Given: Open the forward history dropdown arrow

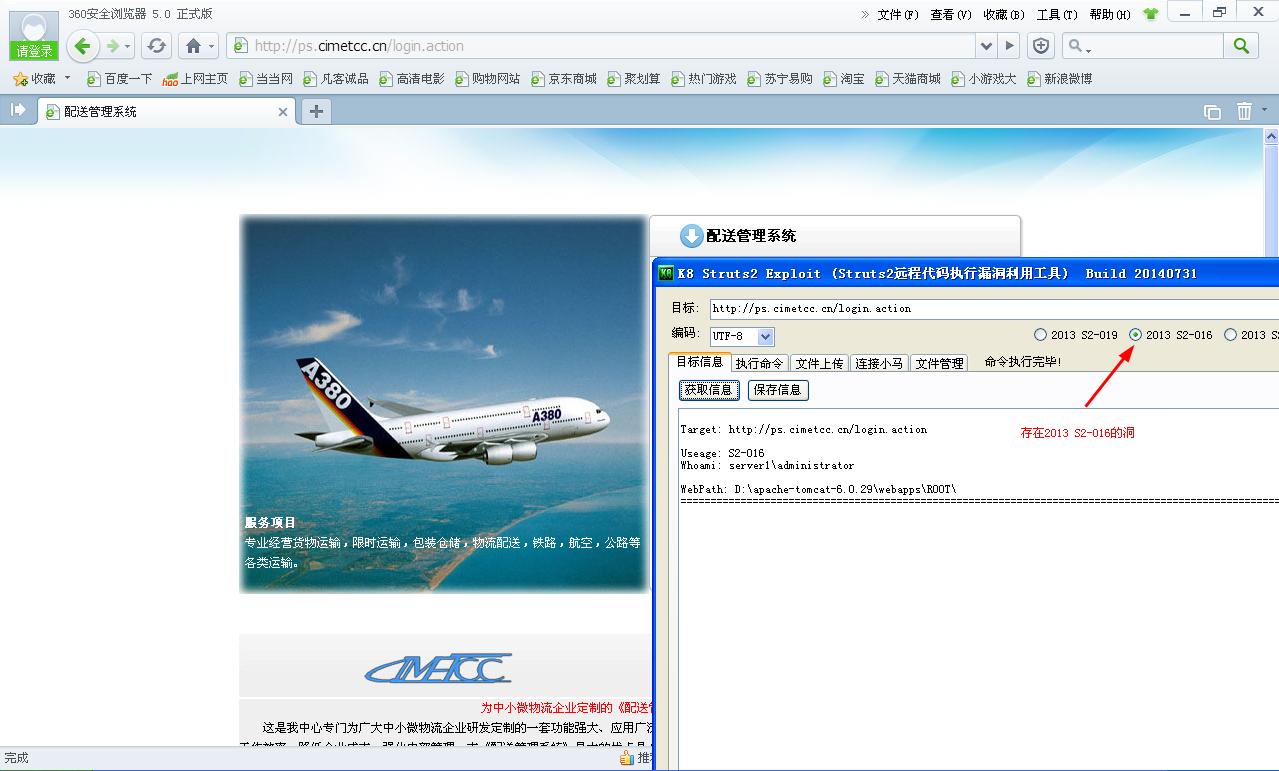Looking at the screenshot, I should point(128,47).
